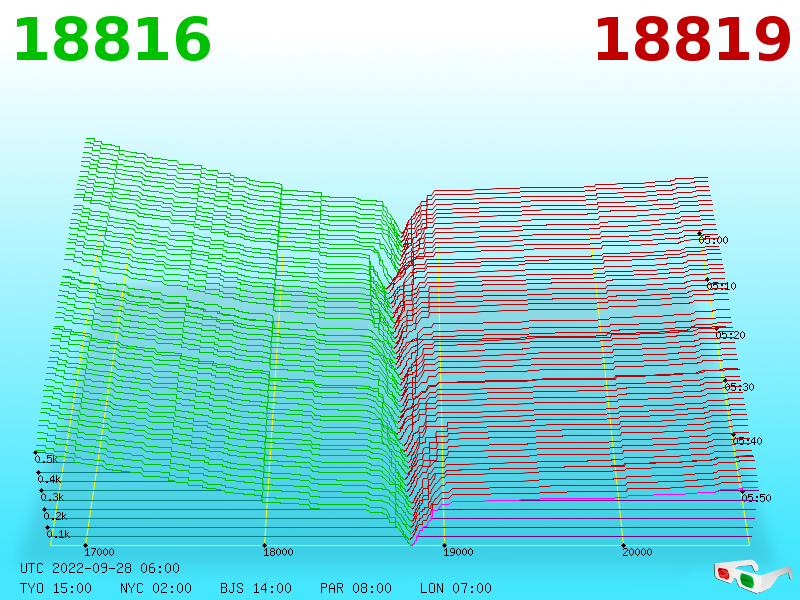
Task: Click the 05:50 time axis label
Action: (757, 498)
